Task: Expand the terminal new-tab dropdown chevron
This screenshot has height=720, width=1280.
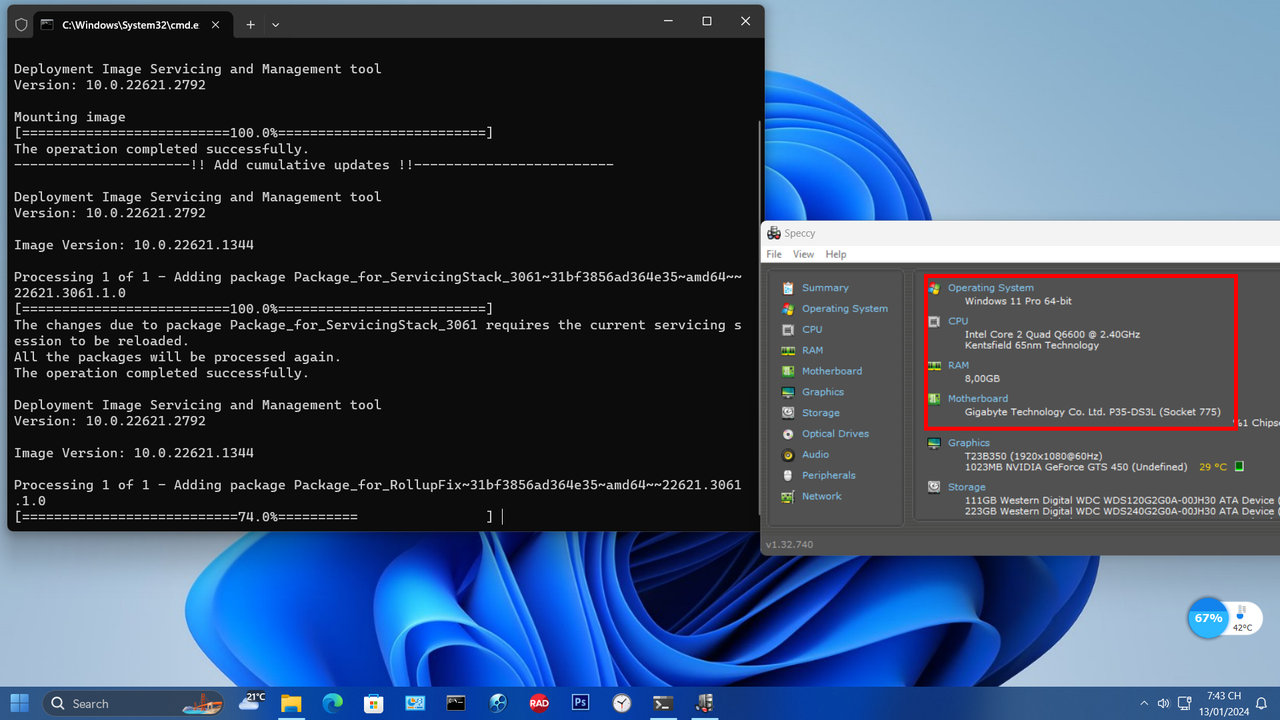Action: (276, 24)
